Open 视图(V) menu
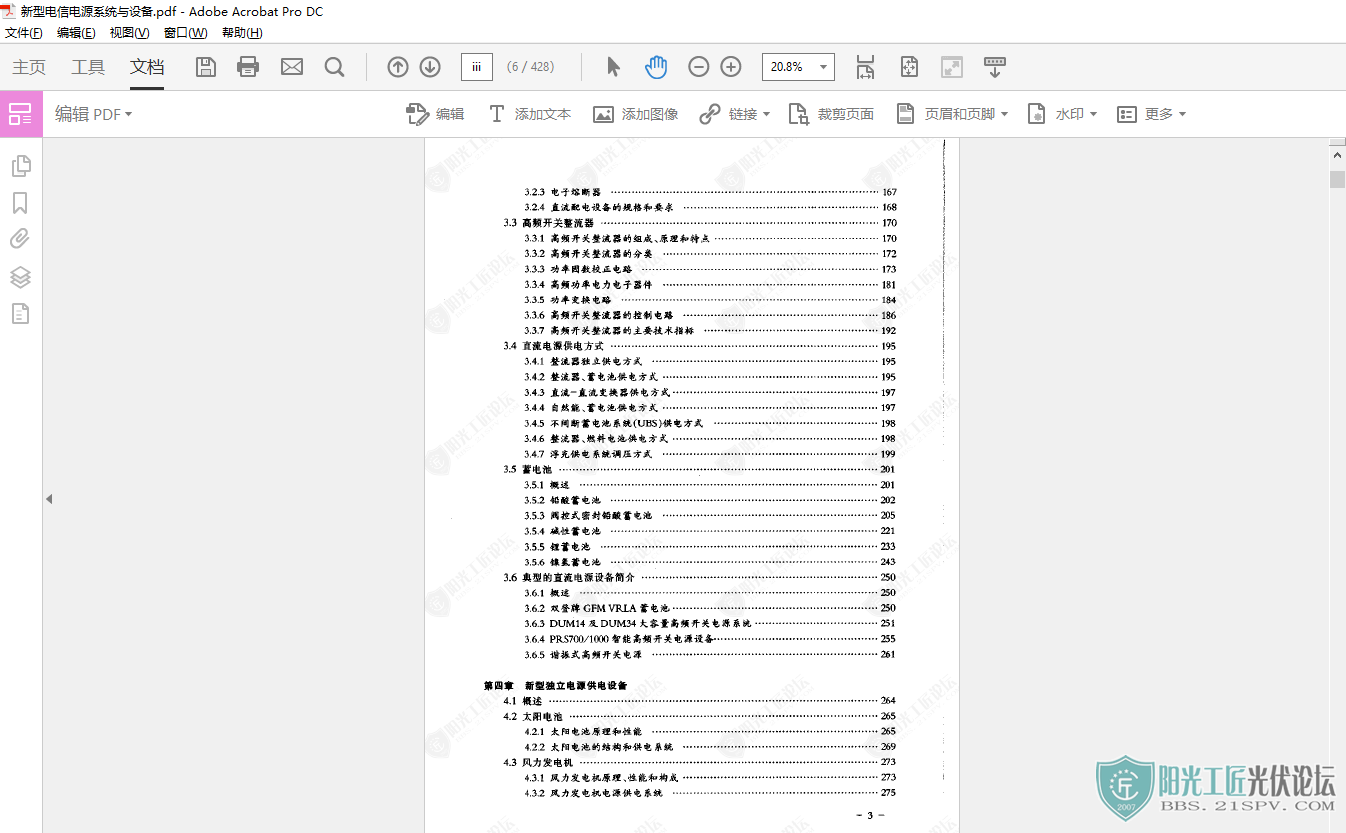Viewport: 1346px width, 833px height. [x=129, y=33]
